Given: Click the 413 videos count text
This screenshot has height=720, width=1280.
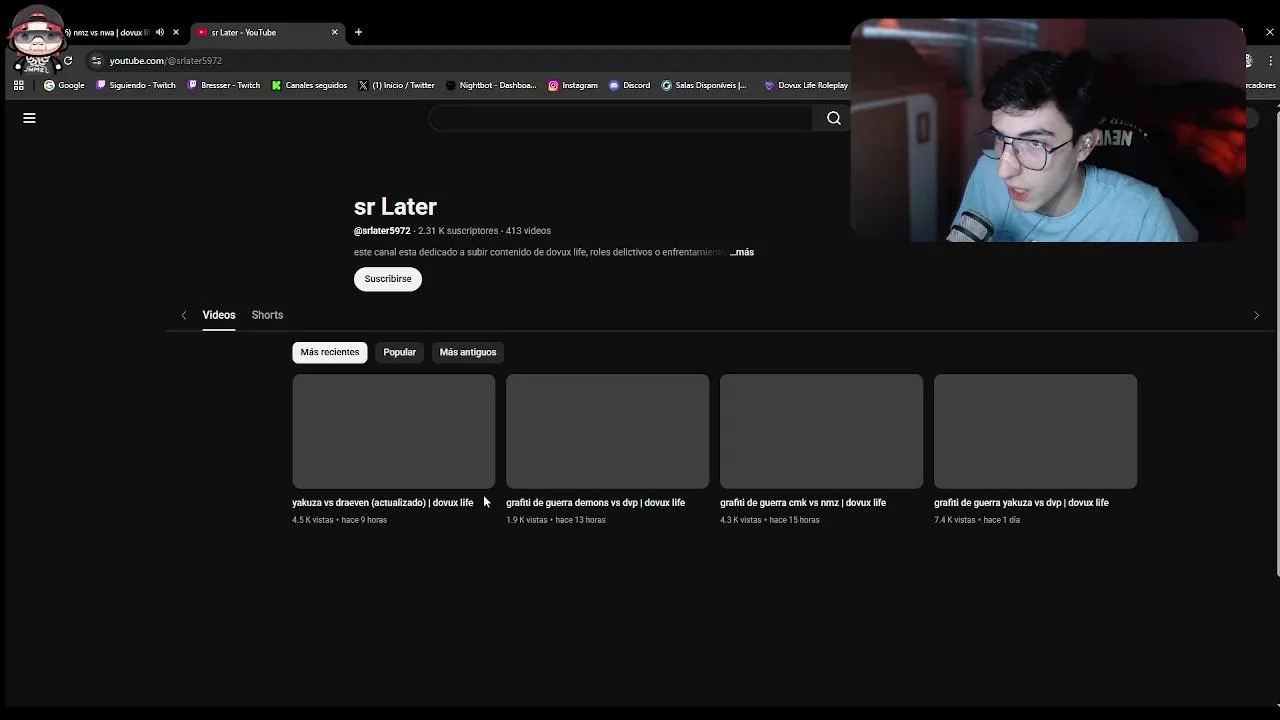Looking at the screenshot, I should coord(528,231).
